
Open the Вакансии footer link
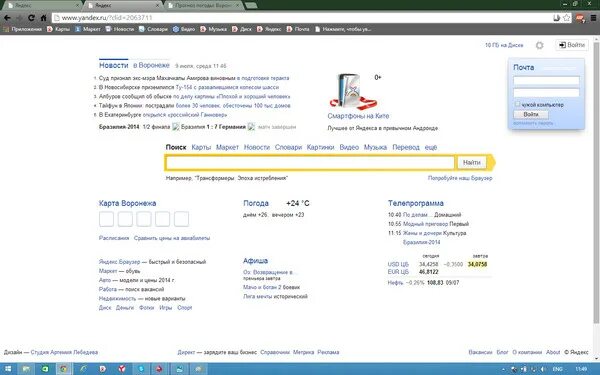coord(480,352)
